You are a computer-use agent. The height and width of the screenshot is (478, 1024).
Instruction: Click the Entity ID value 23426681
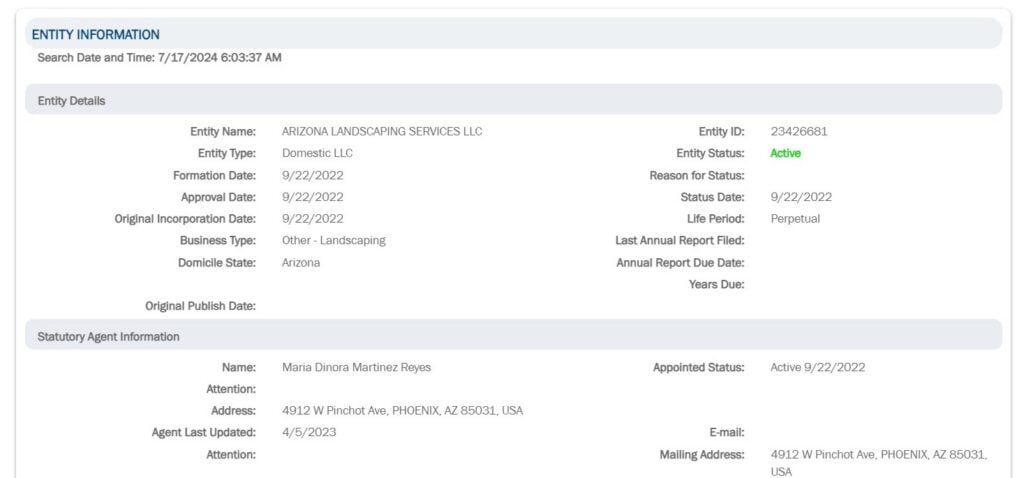click(799, 131)
